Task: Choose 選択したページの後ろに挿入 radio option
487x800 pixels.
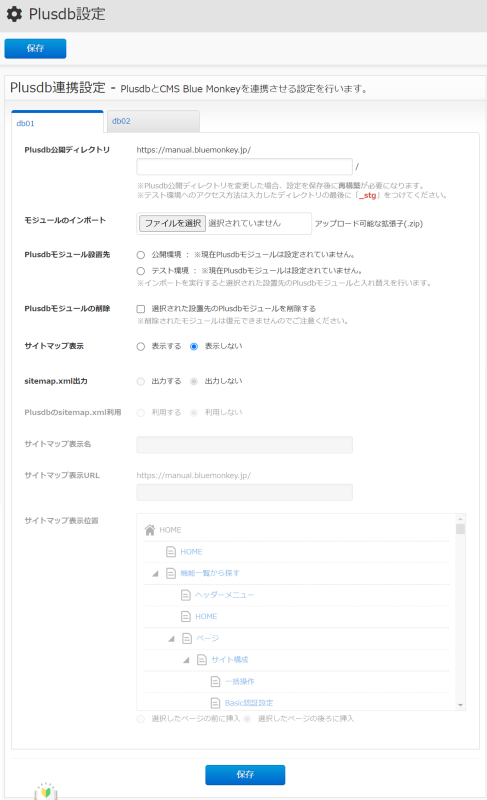Action: (x=247, y=719)
